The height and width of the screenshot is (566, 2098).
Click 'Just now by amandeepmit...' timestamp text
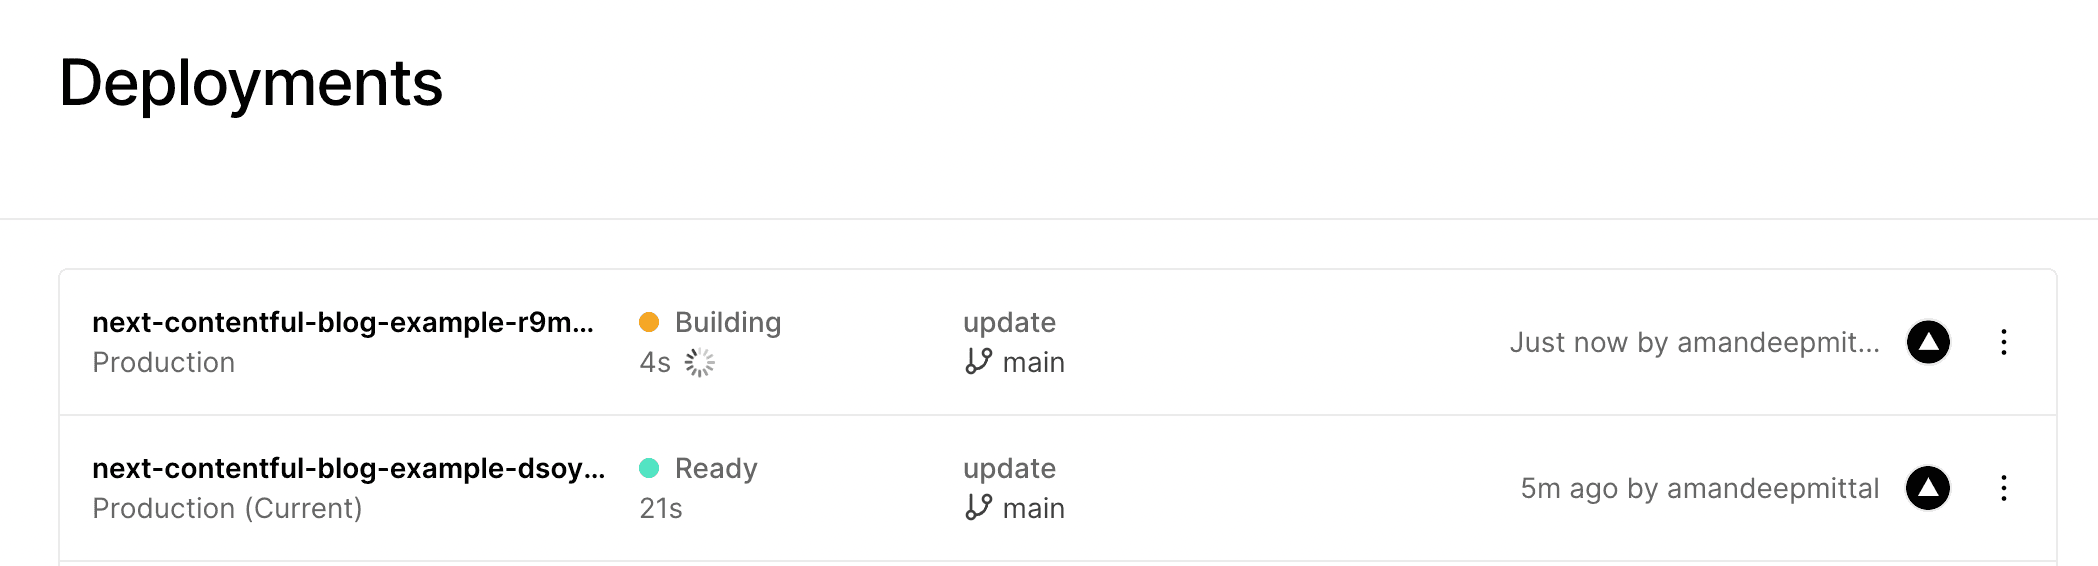[x=1694, y=342]
